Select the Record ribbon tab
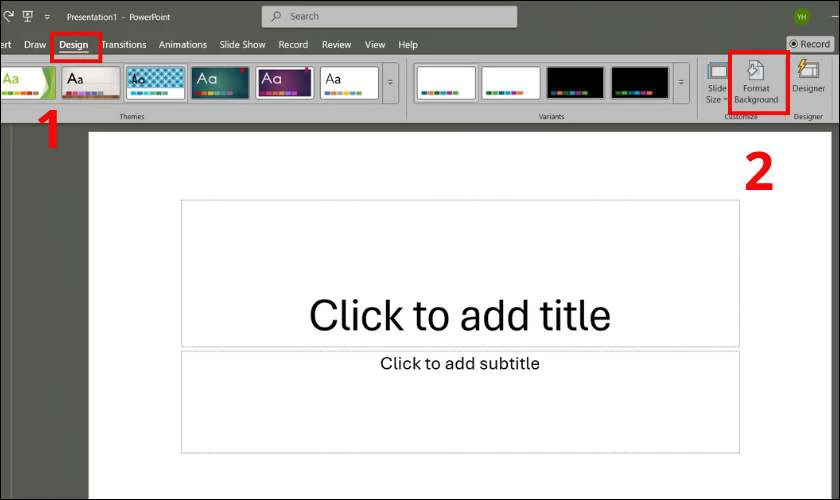This screenshot has height=500, width=840. (293, 45)
